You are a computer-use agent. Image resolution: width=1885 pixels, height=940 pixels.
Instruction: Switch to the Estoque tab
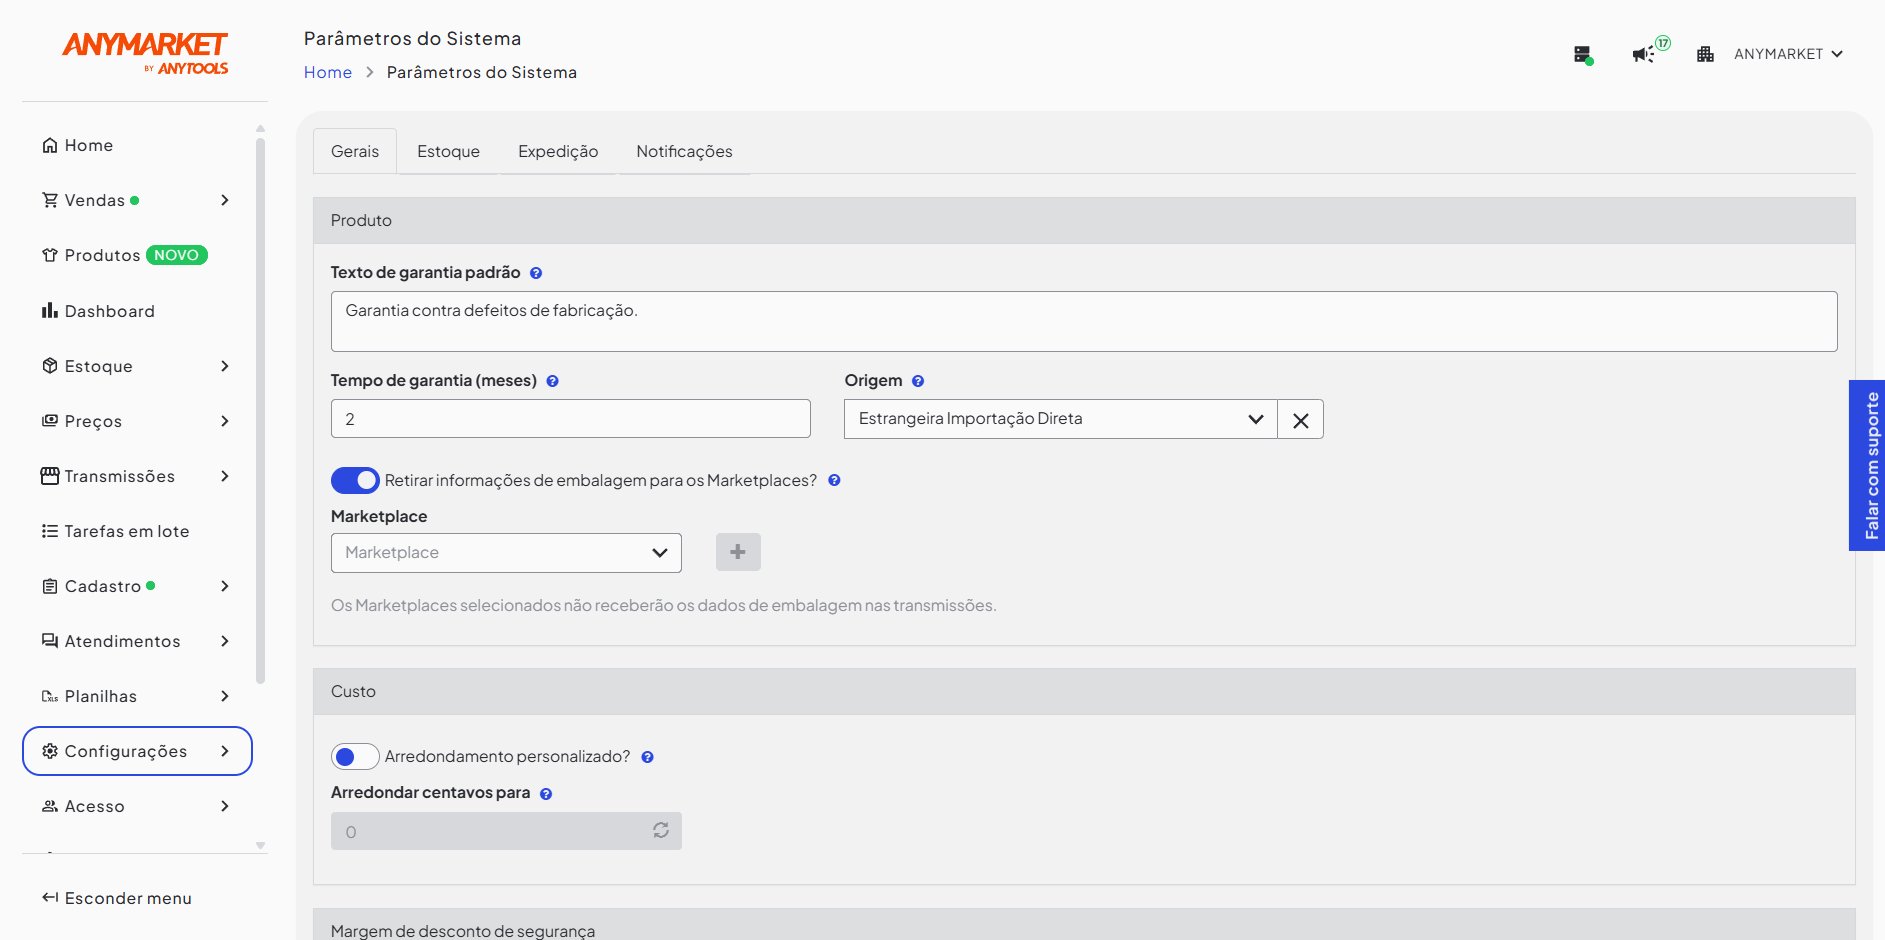tap(448, 151)
